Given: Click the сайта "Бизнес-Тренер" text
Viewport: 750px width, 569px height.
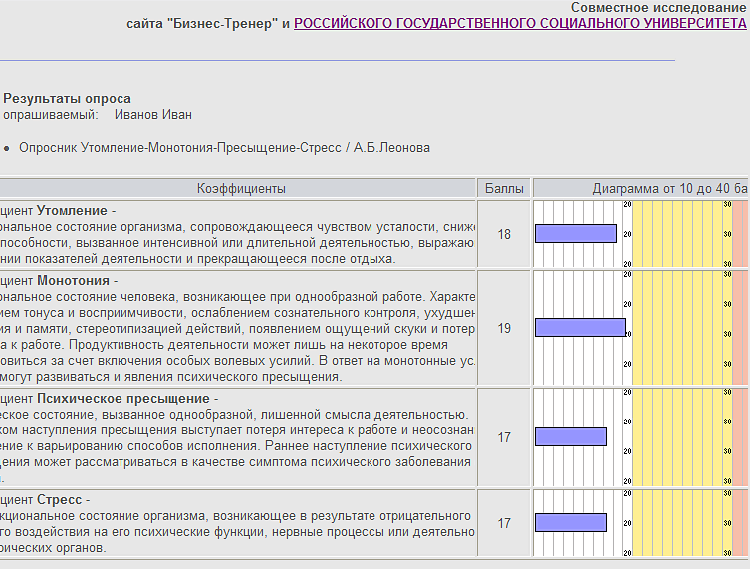Looking at the screenshot, I should pos(202,24).
